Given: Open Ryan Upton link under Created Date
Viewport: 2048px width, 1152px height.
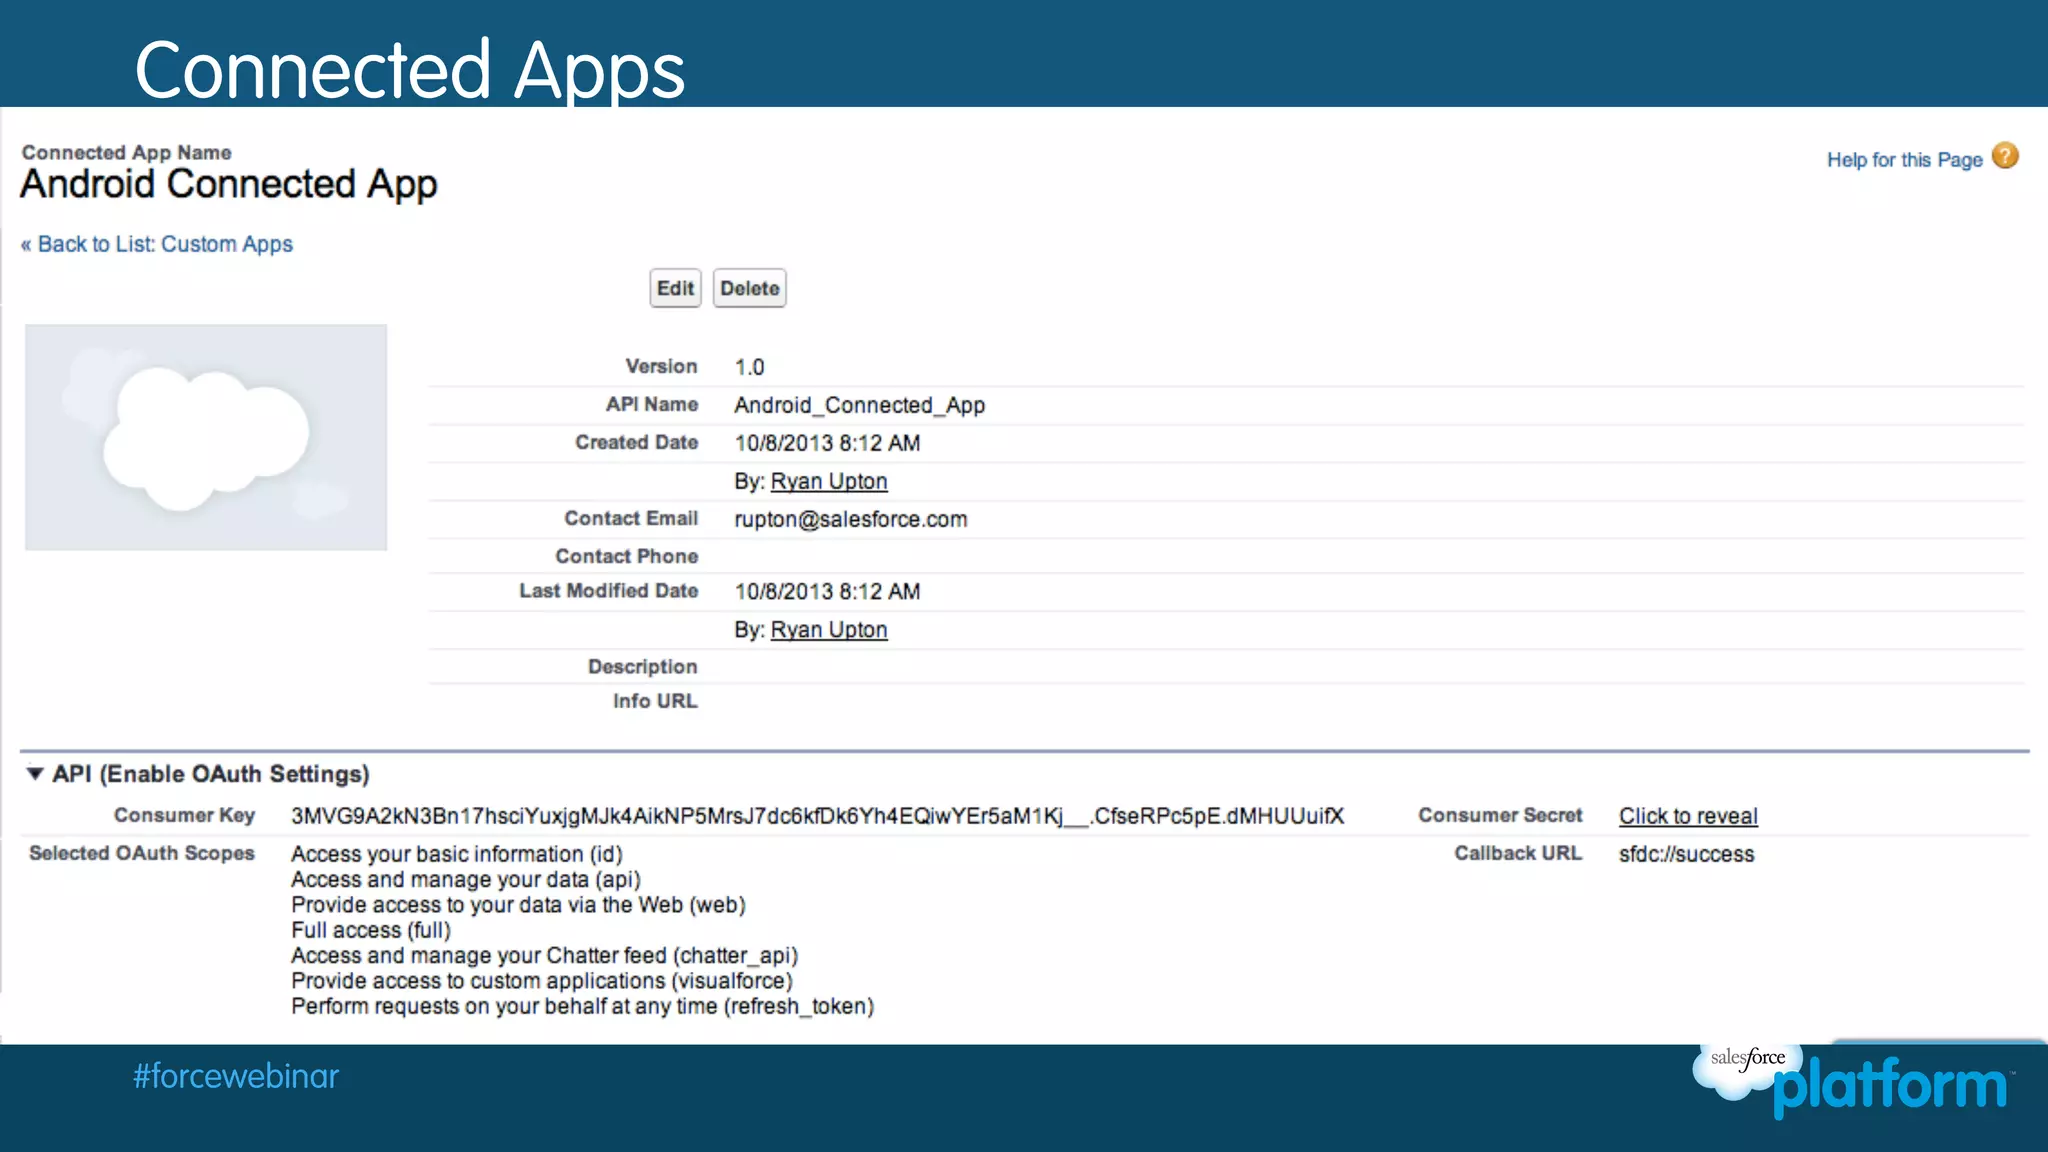Looking at the screenshot, I should [x=829, y=481].
